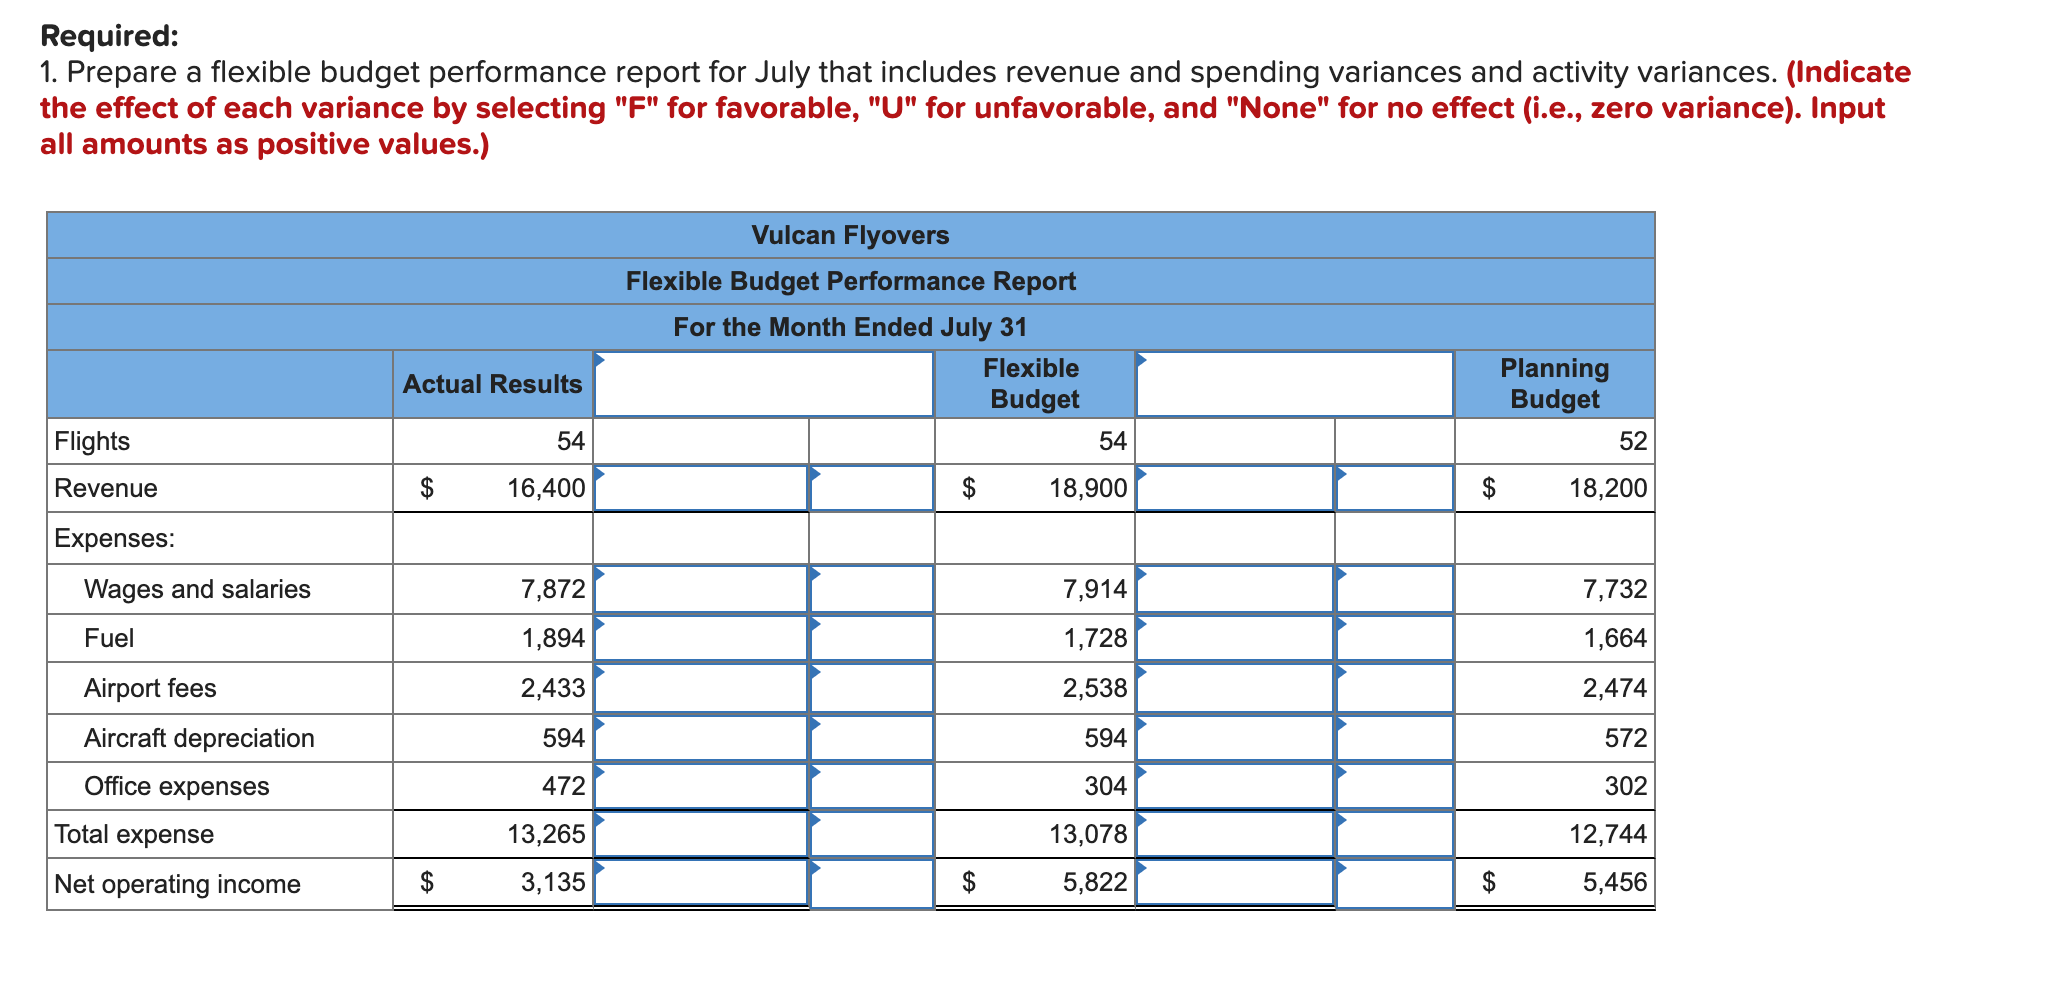Open Net operating income activity variance effect dropdown
Viewport: 2055px width, 991px height.
click(x=1395, y=883)
